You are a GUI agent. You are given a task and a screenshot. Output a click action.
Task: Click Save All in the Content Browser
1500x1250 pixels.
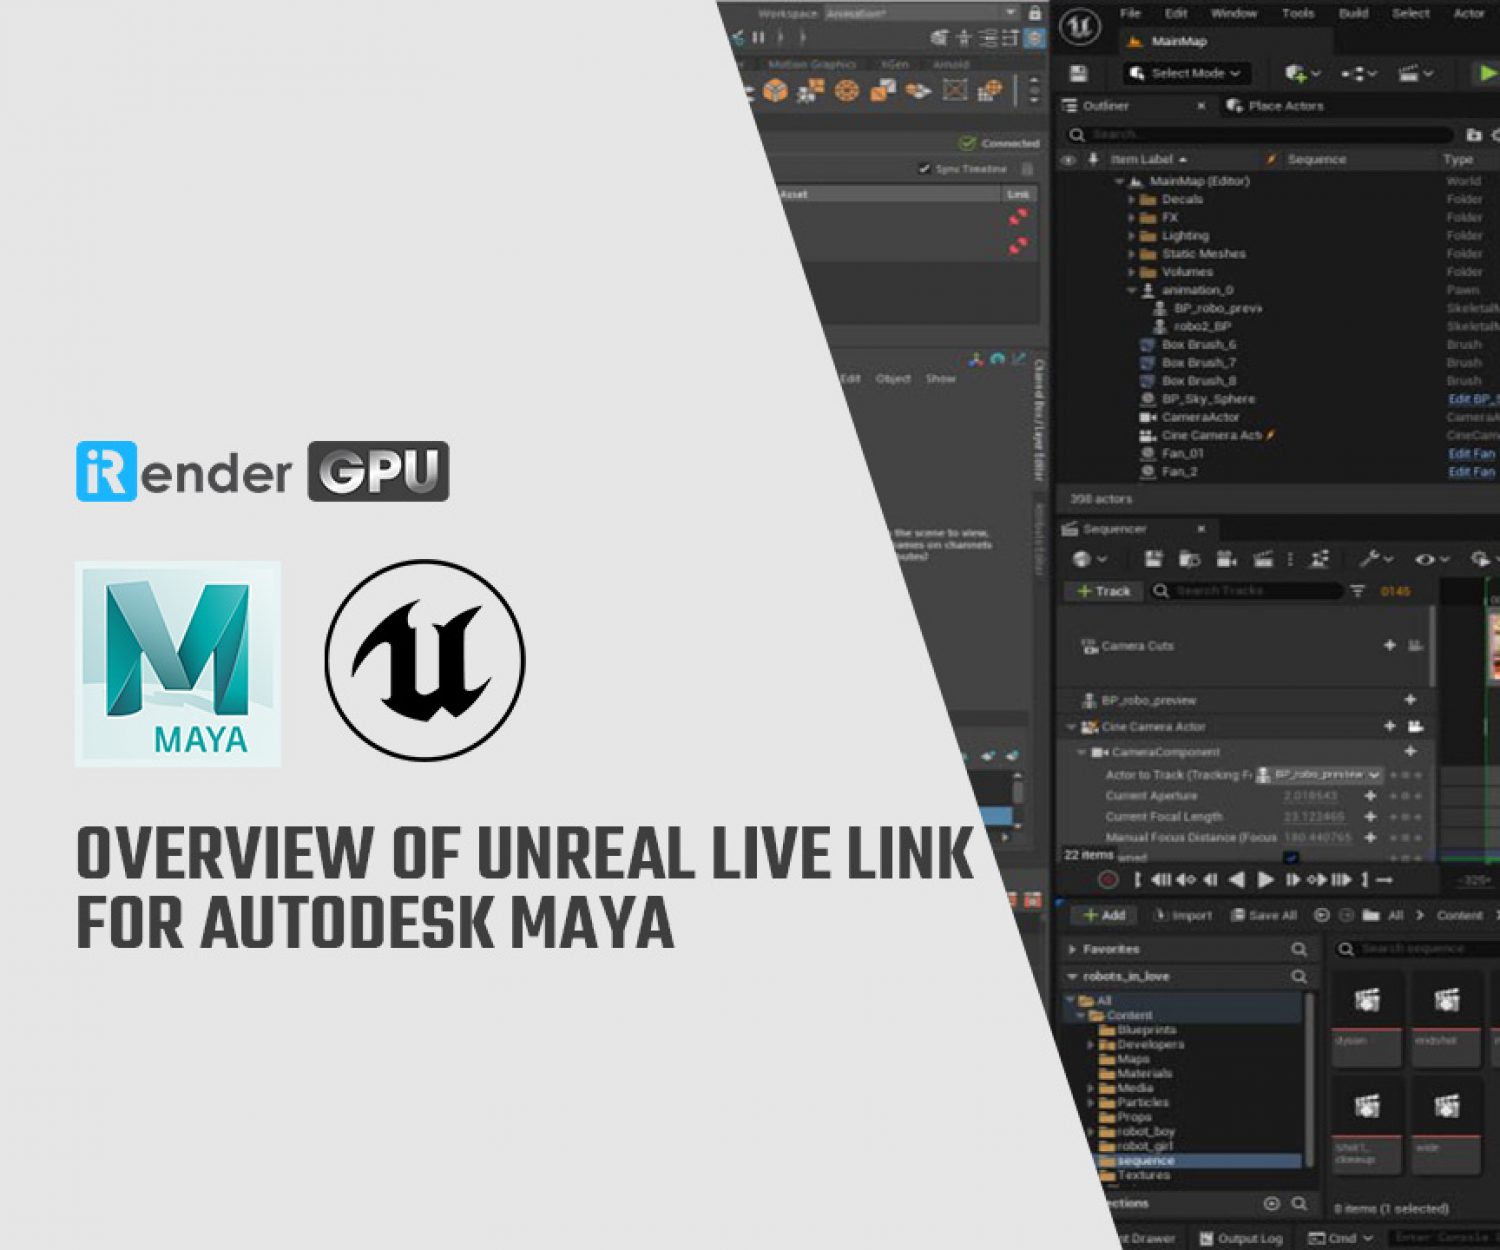click(x=1263, y=915)
